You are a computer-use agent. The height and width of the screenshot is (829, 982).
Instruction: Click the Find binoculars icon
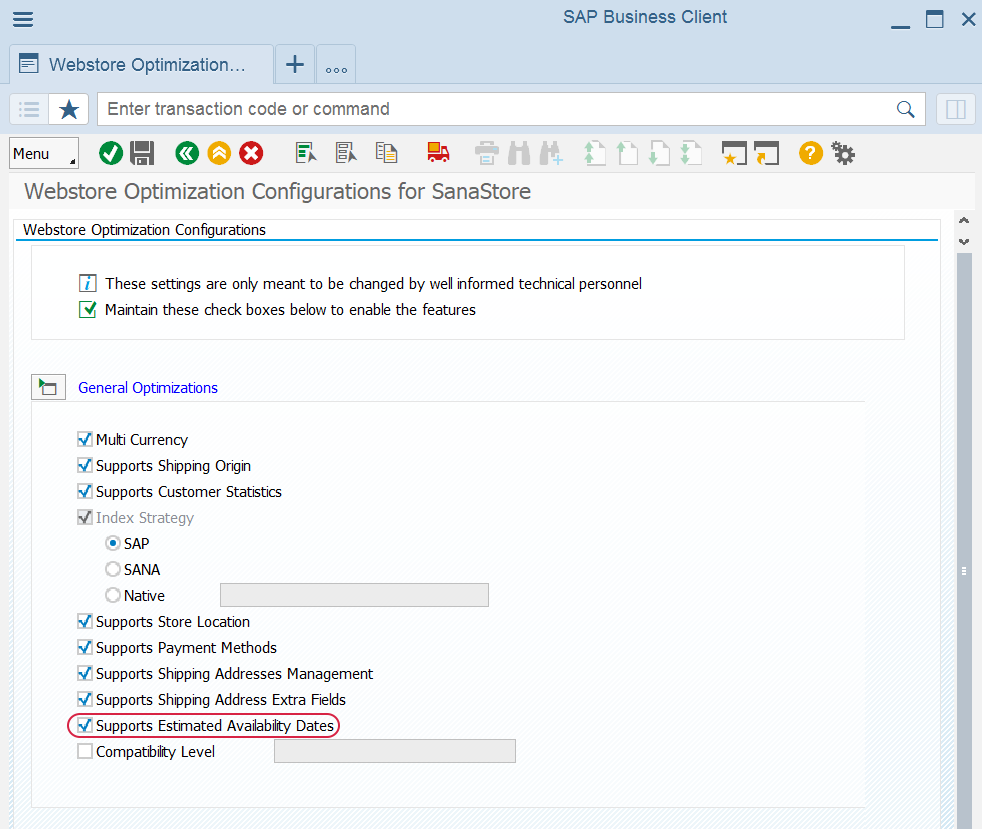[519, 153]
